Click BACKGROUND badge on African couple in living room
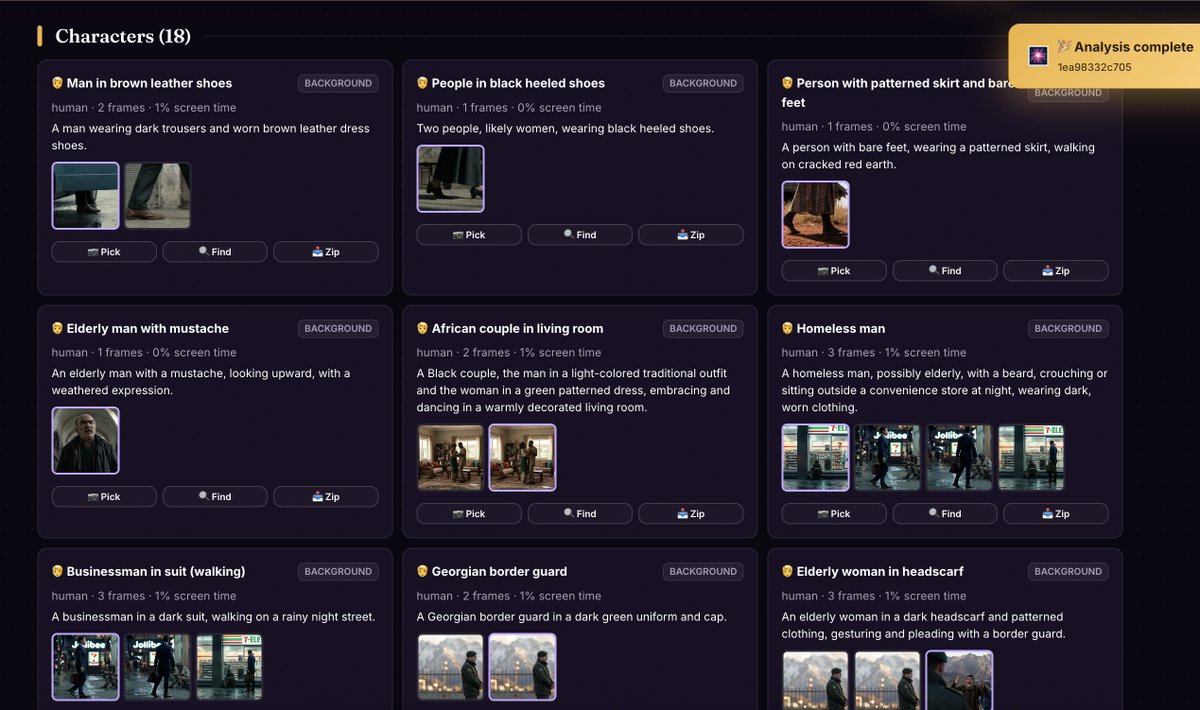The width and height of the screenshot is (1200, 710). point(703,328)
